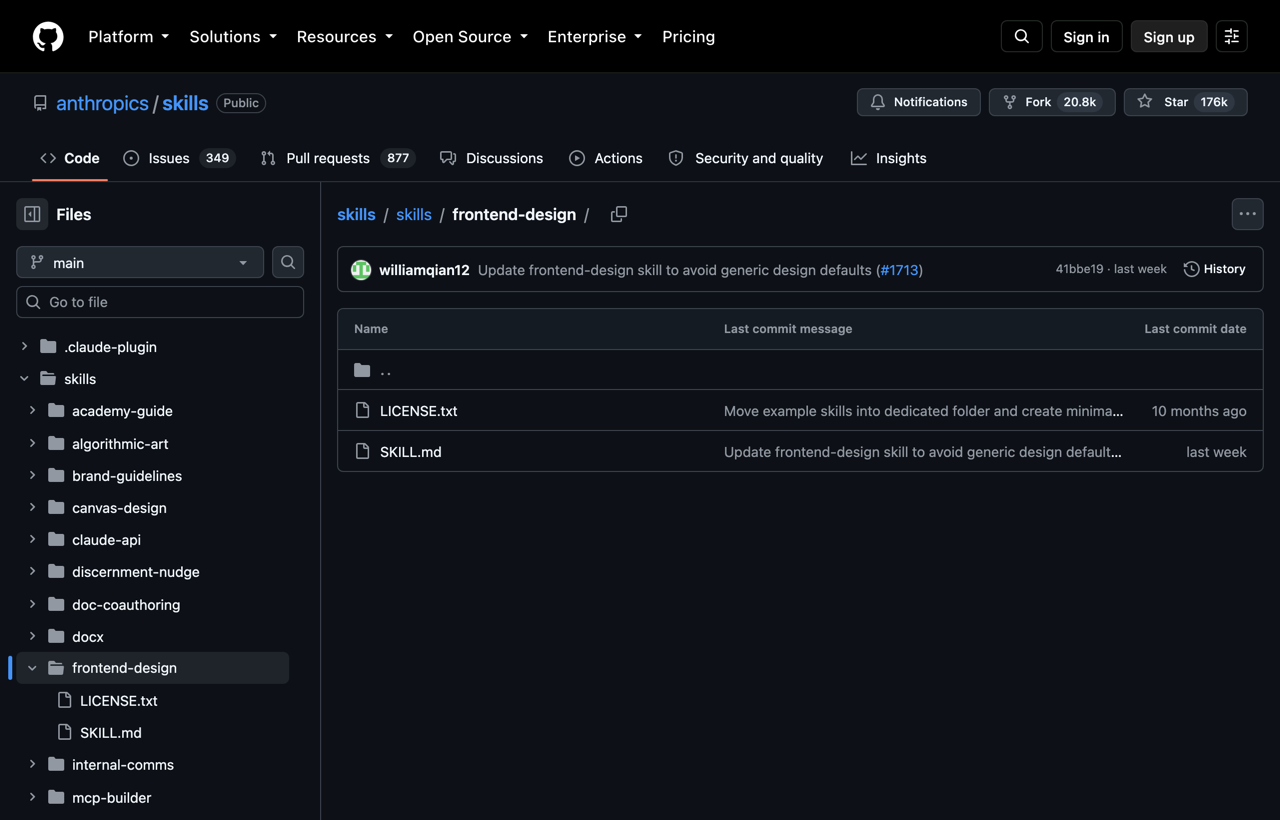Open the main branch selector
1280x820 pixels.
140,262
